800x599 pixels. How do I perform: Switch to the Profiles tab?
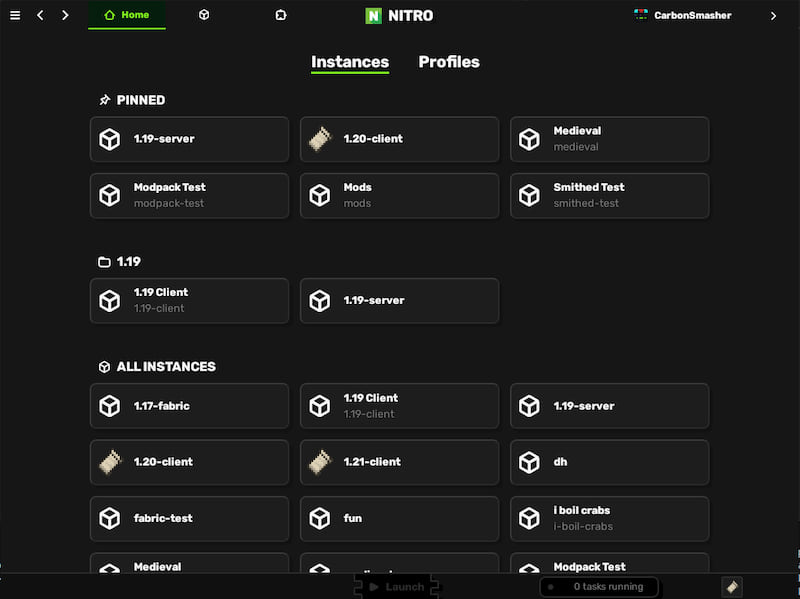point(448,62)
